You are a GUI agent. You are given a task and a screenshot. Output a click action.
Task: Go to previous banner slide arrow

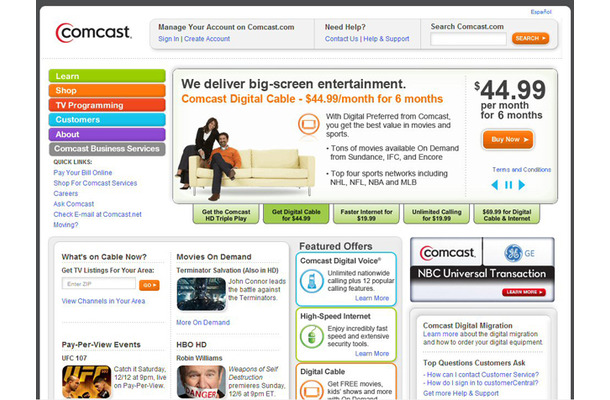pos(494,185)
